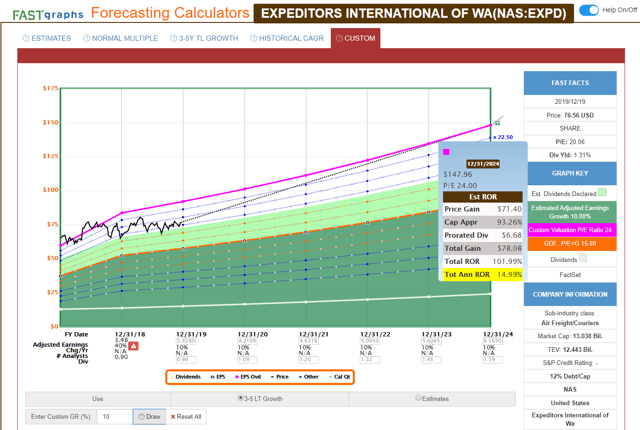The height and width of the screenshot is (430, 640).
Task: Click red warning triangle under 12/31/18
Action: click(133, 346)
